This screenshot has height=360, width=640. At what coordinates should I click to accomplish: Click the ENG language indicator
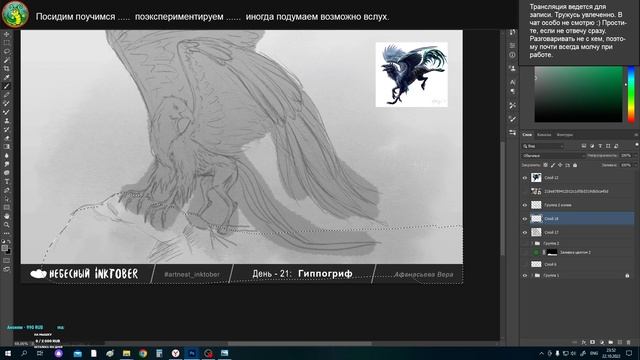tap(594, 353)
